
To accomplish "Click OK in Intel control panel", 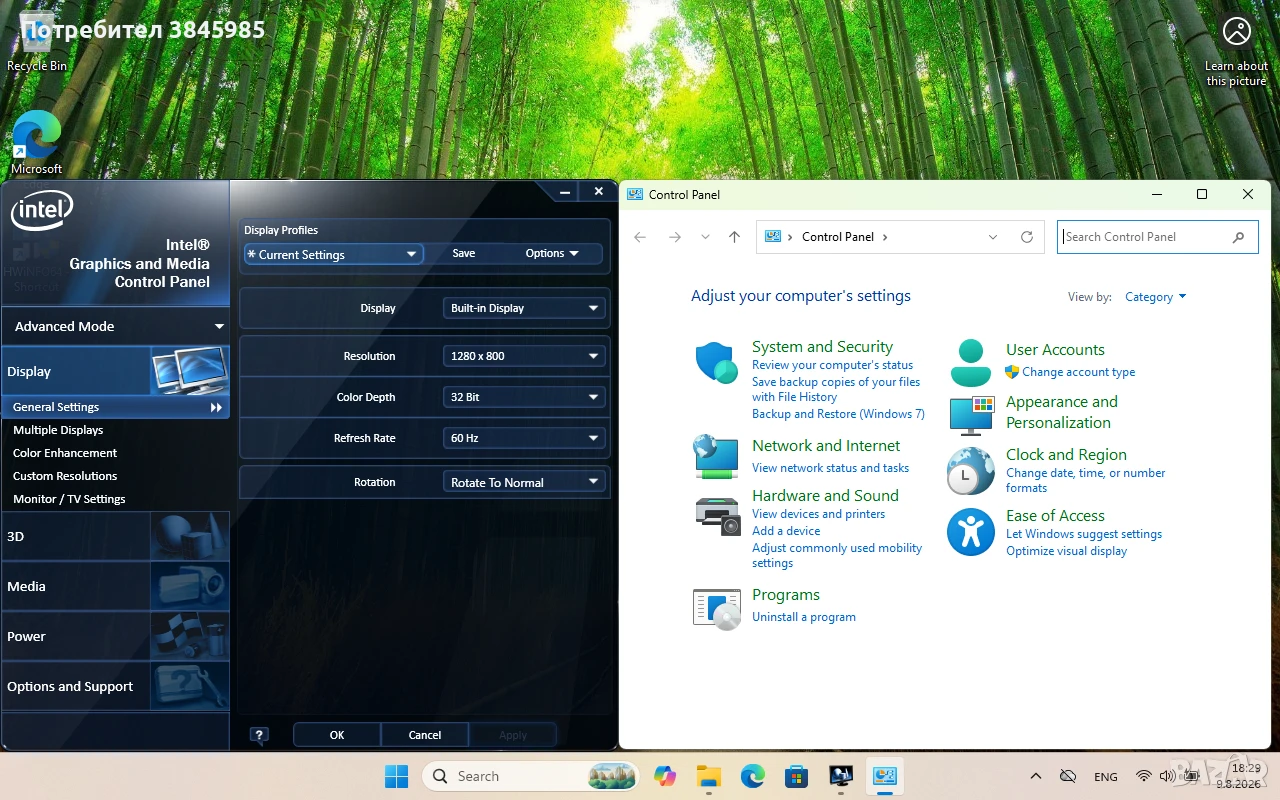I will 337,735.
